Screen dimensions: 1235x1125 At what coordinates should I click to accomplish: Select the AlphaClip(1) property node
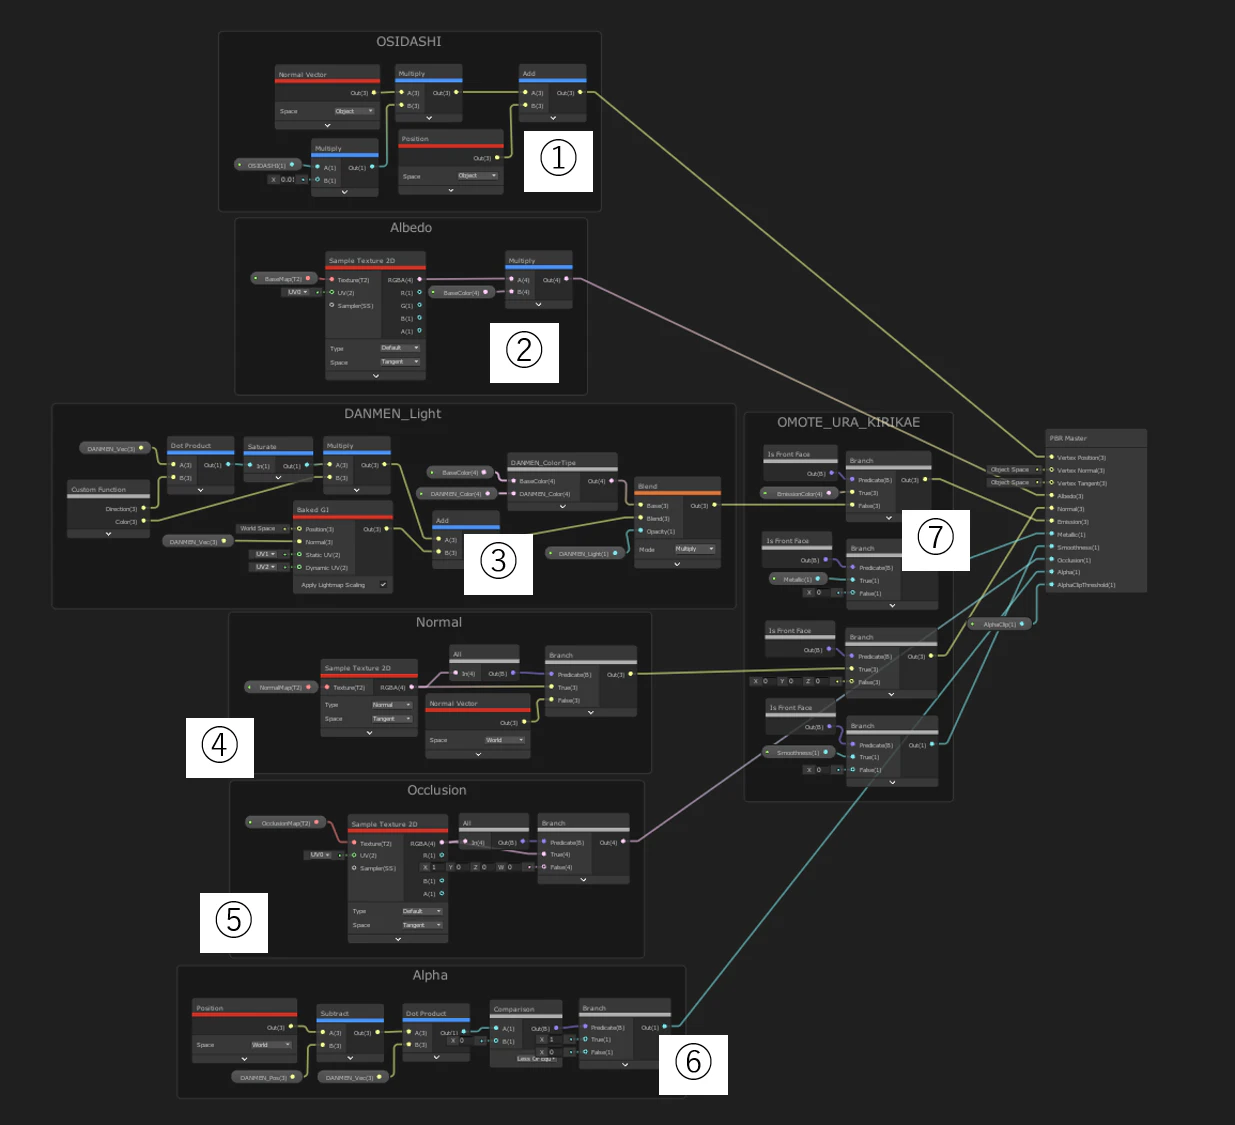(1000, 624)
